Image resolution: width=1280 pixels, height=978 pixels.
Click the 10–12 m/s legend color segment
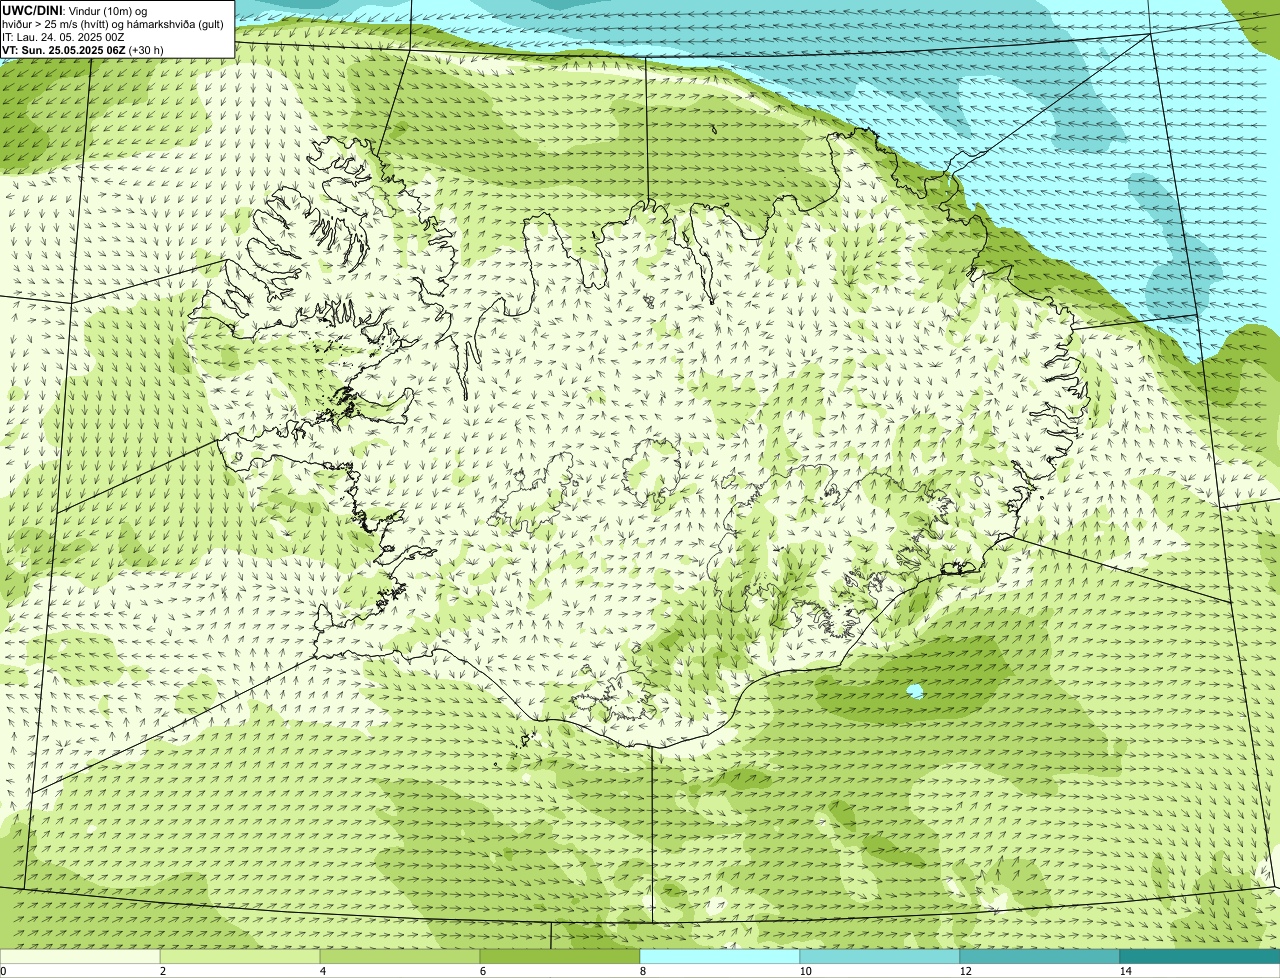(880, 956)
